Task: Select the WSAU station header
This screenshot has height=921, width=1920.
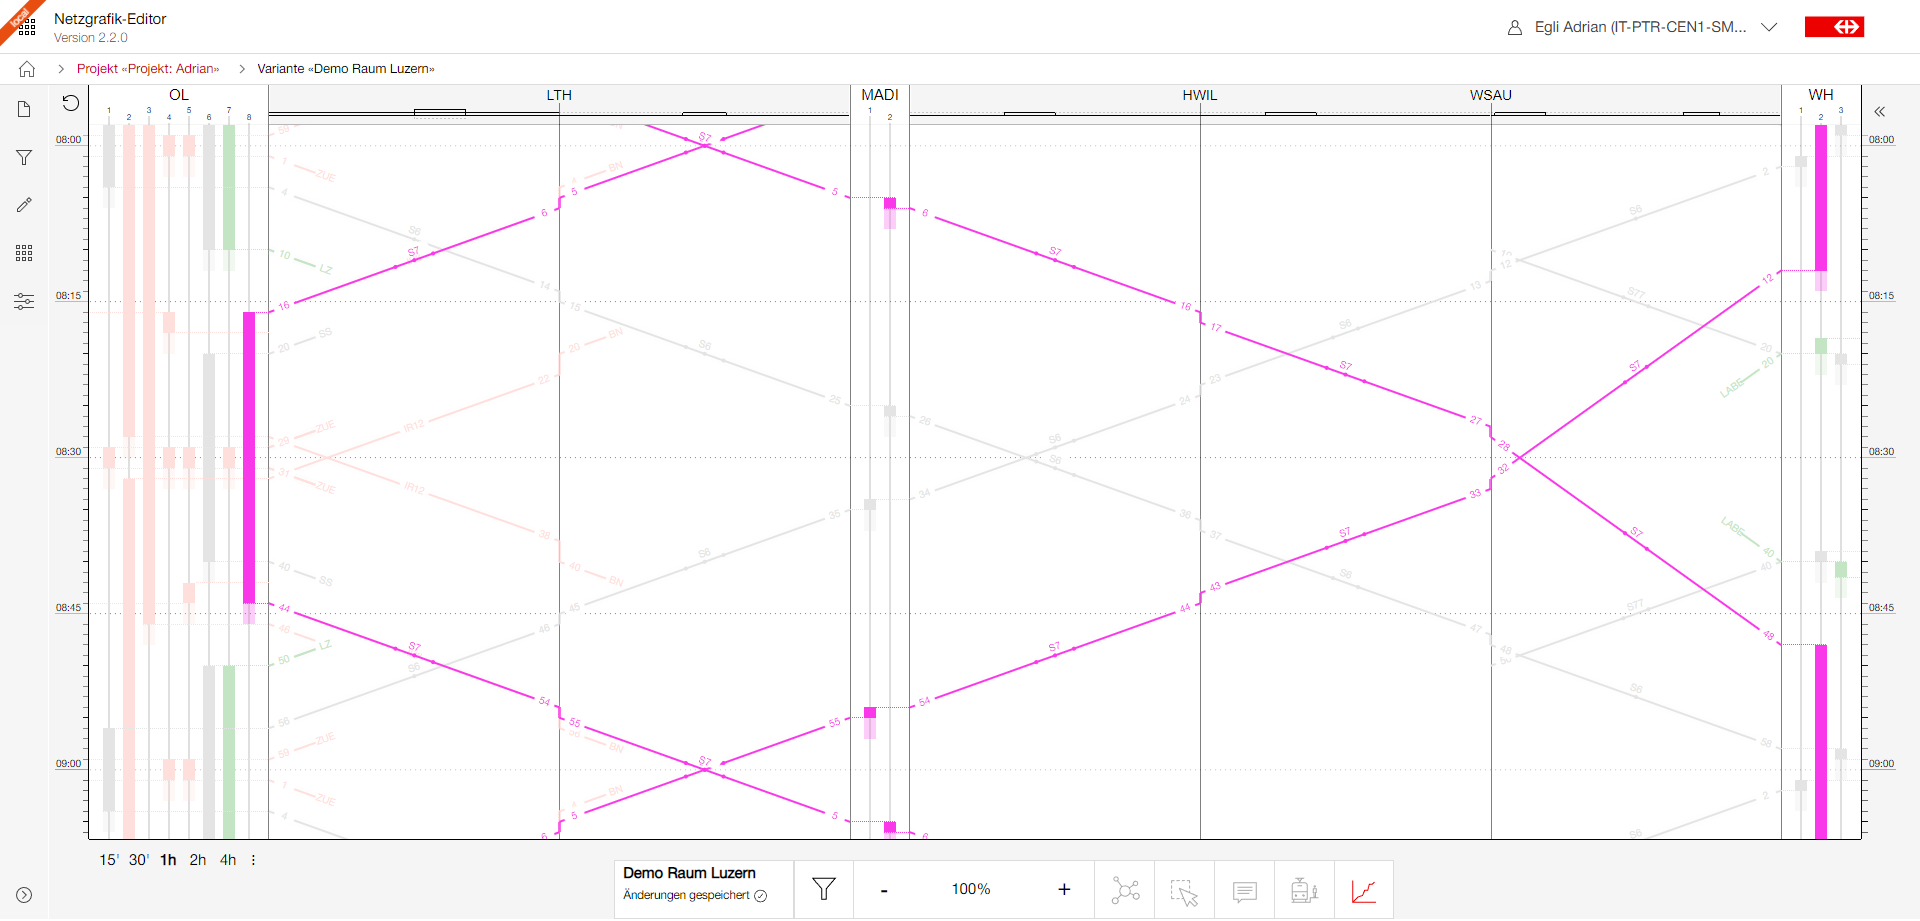Action: [1491, 95]
